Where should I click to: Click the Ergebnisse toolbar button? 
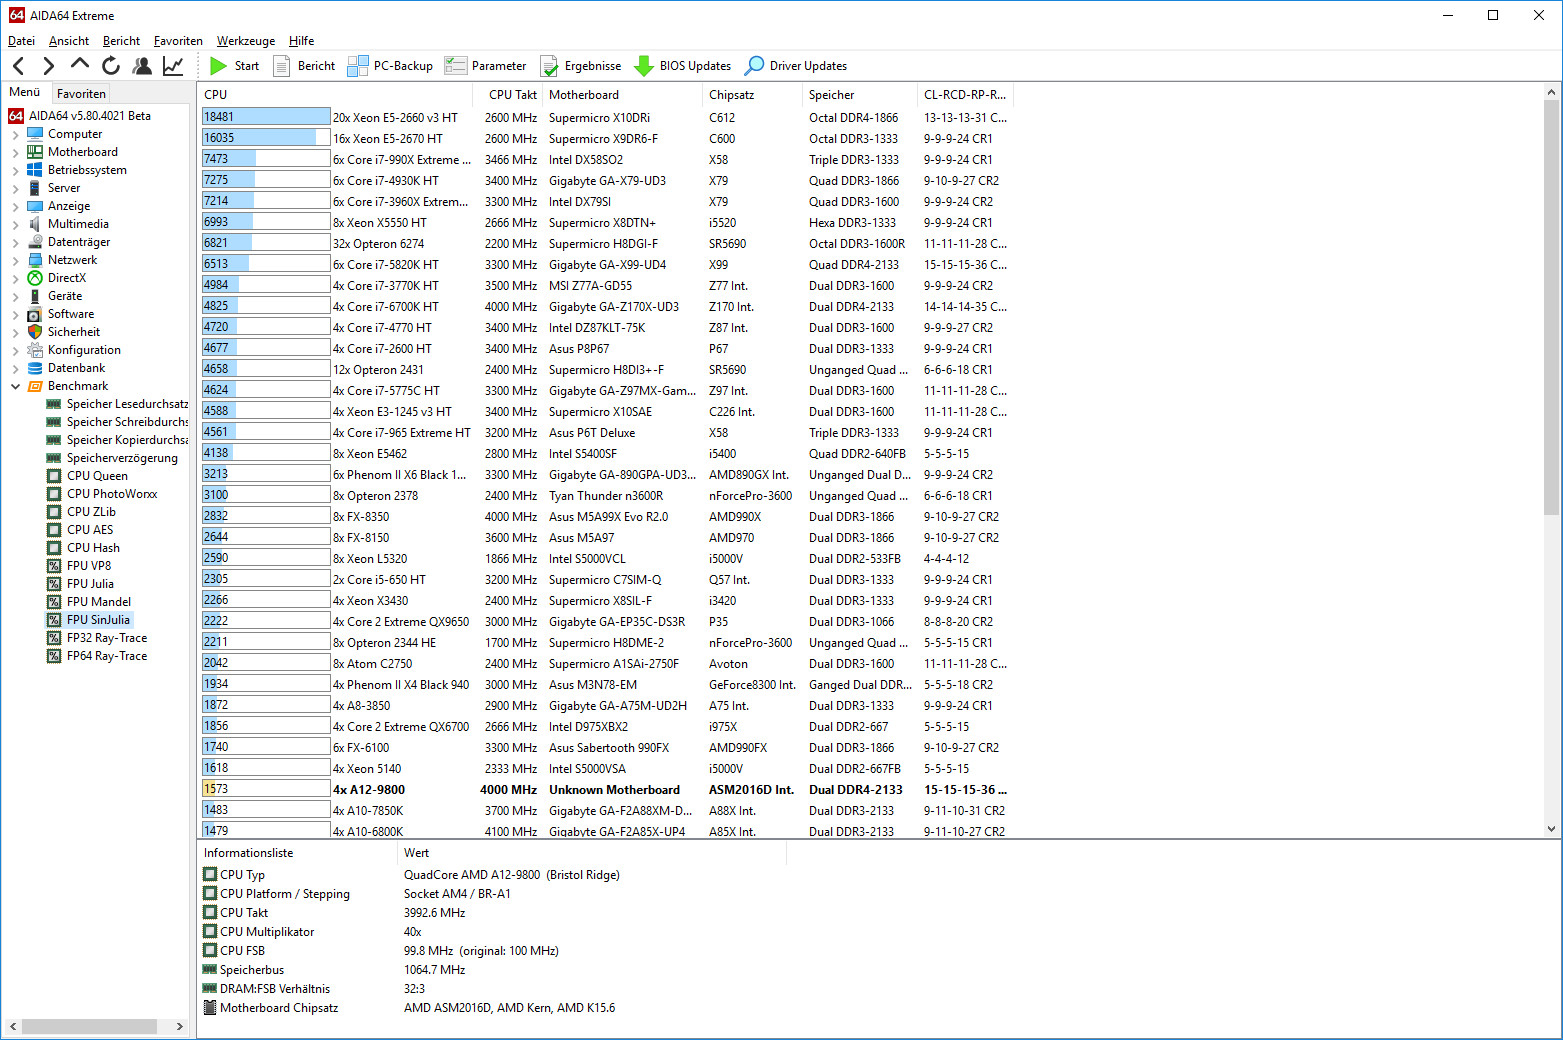(581, 66)
